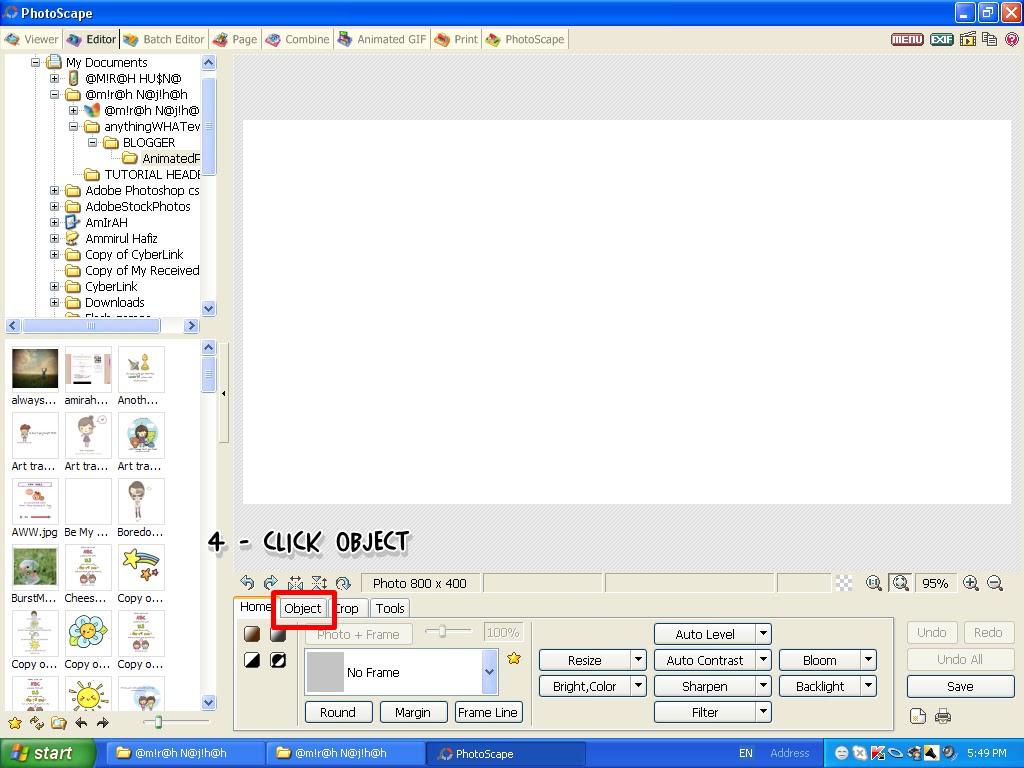The width and height of the screenshot is (1024, 768).
Task: Click the undo arrow icon above the Home tab
Action: pos(247,583)
